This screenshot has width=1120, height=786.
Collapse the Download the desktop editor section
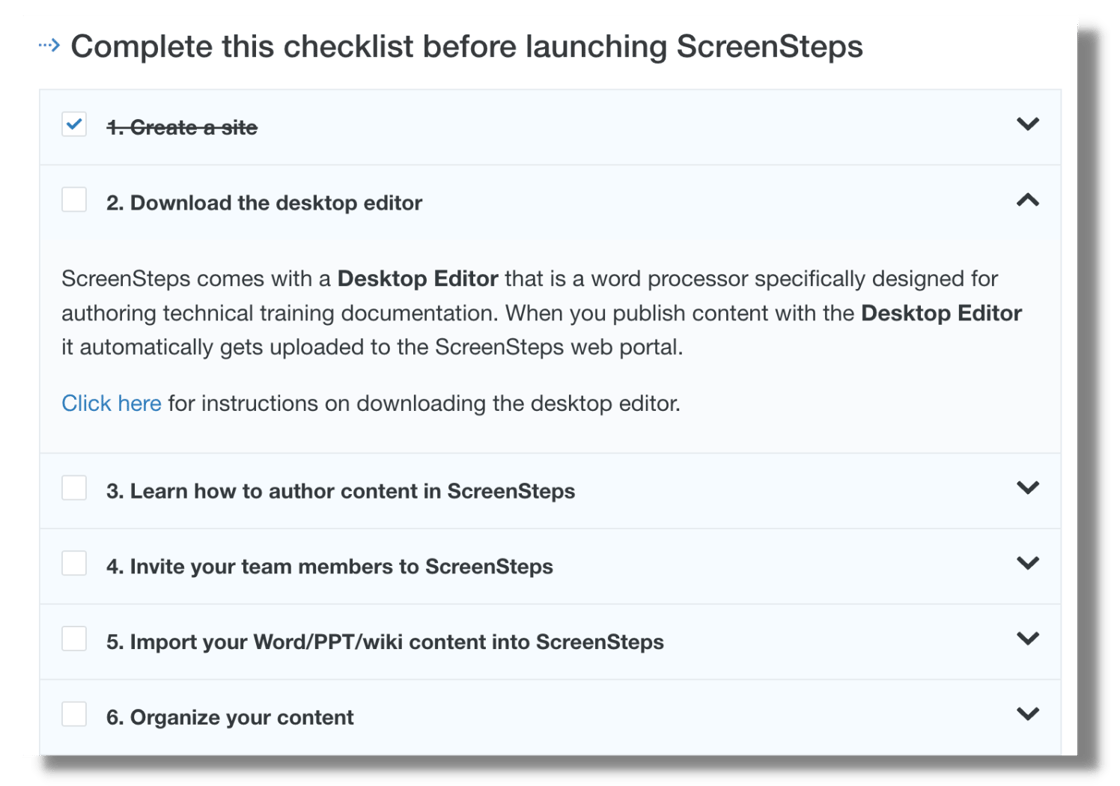click(x=1027, y=200)
